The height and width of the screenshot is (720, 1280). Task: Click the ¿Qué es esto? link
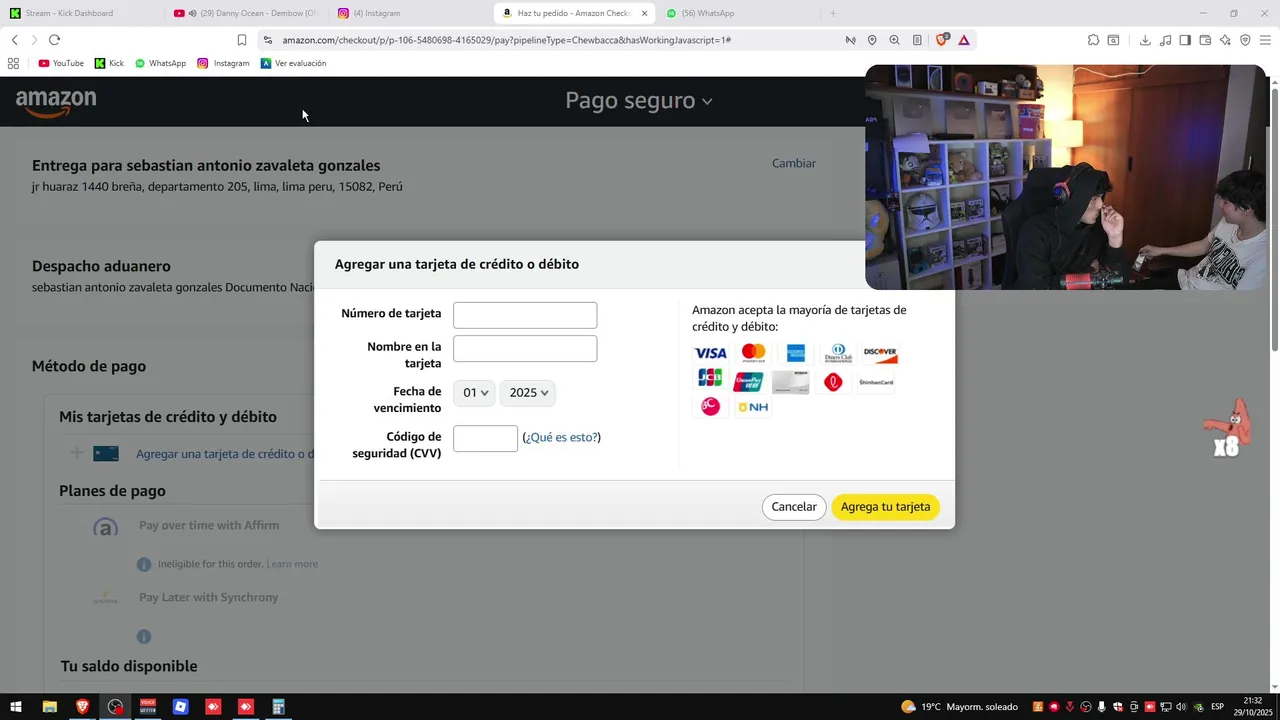(561, 437)
